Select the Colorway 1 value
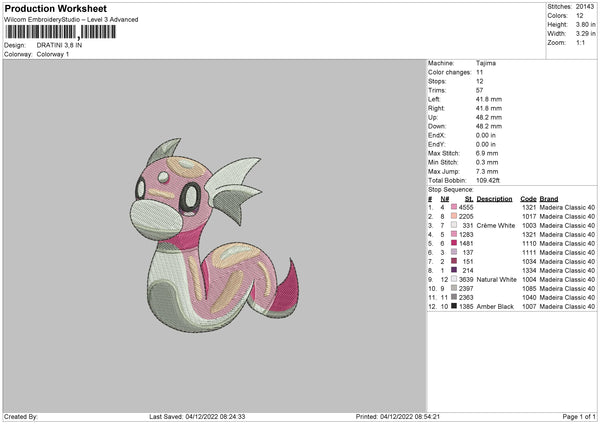This screenshot has width=600, height=424. [x=53, y=54]
